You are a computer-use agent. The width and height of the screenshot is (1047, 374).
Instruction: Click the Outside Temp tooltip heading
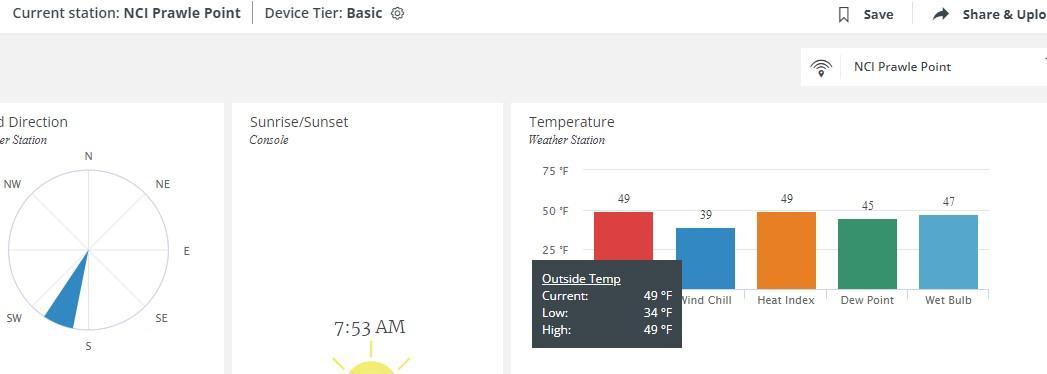coord(581,279)
